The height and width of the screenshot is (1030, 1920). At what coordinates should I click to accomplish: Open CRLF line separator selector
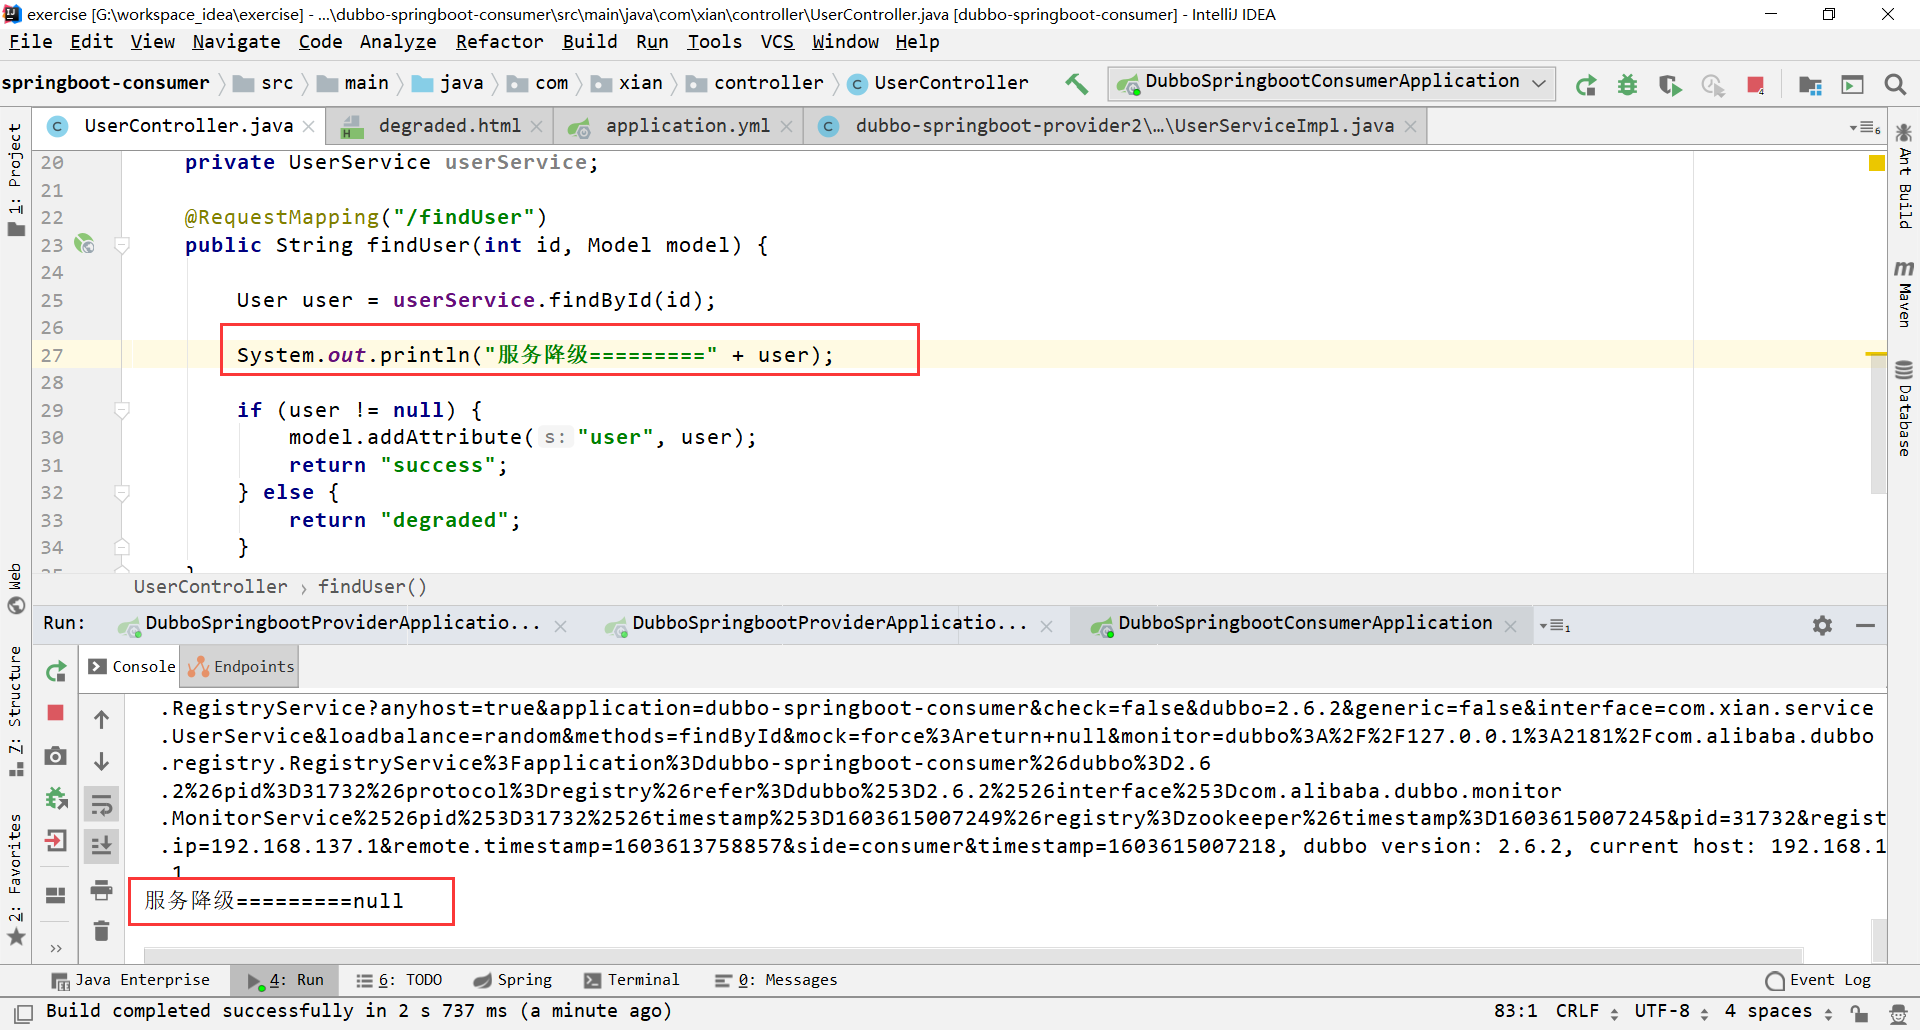1586,1011
